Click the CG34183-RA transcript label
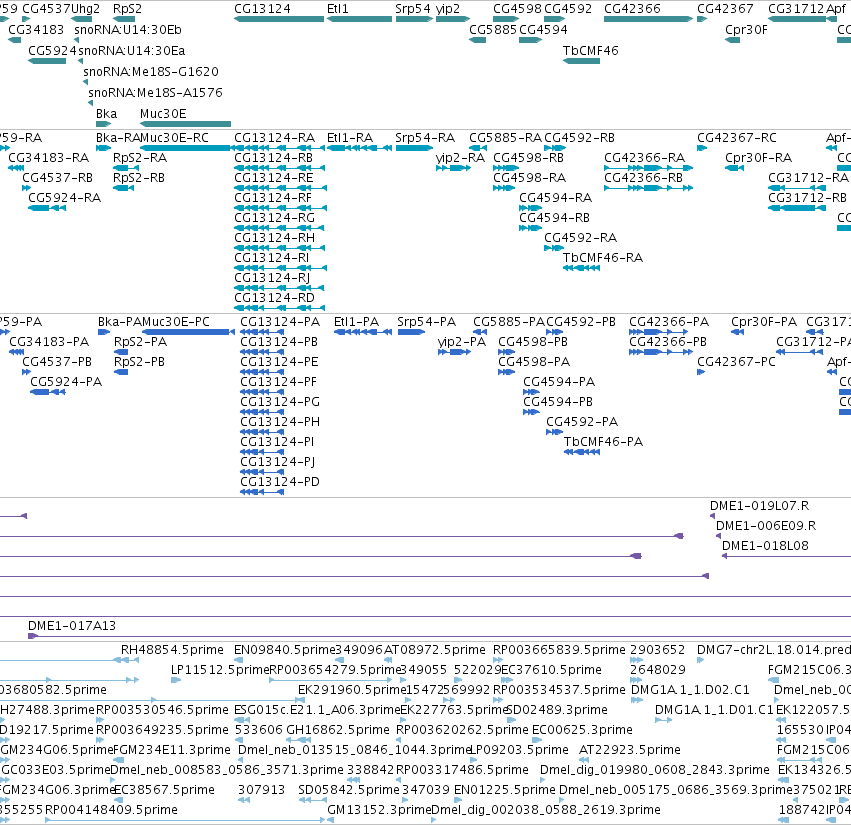 (x=48, y=158)
